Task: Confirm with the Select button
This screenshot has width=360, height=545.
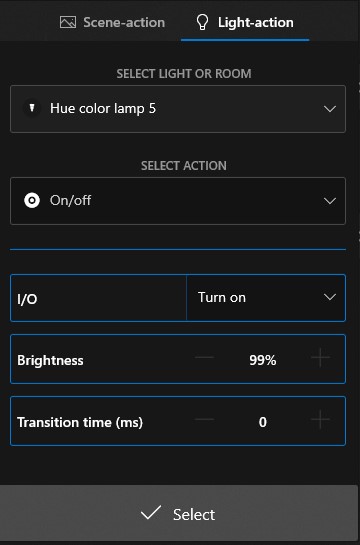Action: click(179, 513)
